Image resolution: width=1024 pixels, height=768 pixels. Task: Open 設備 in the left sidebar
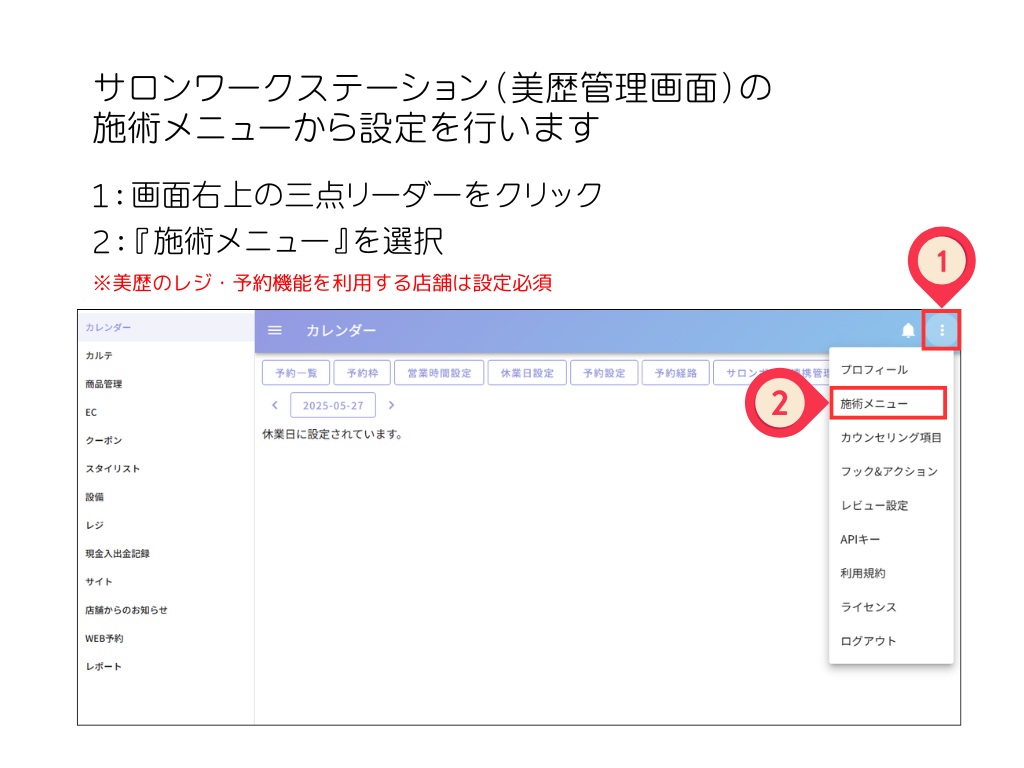coord(166,497)
